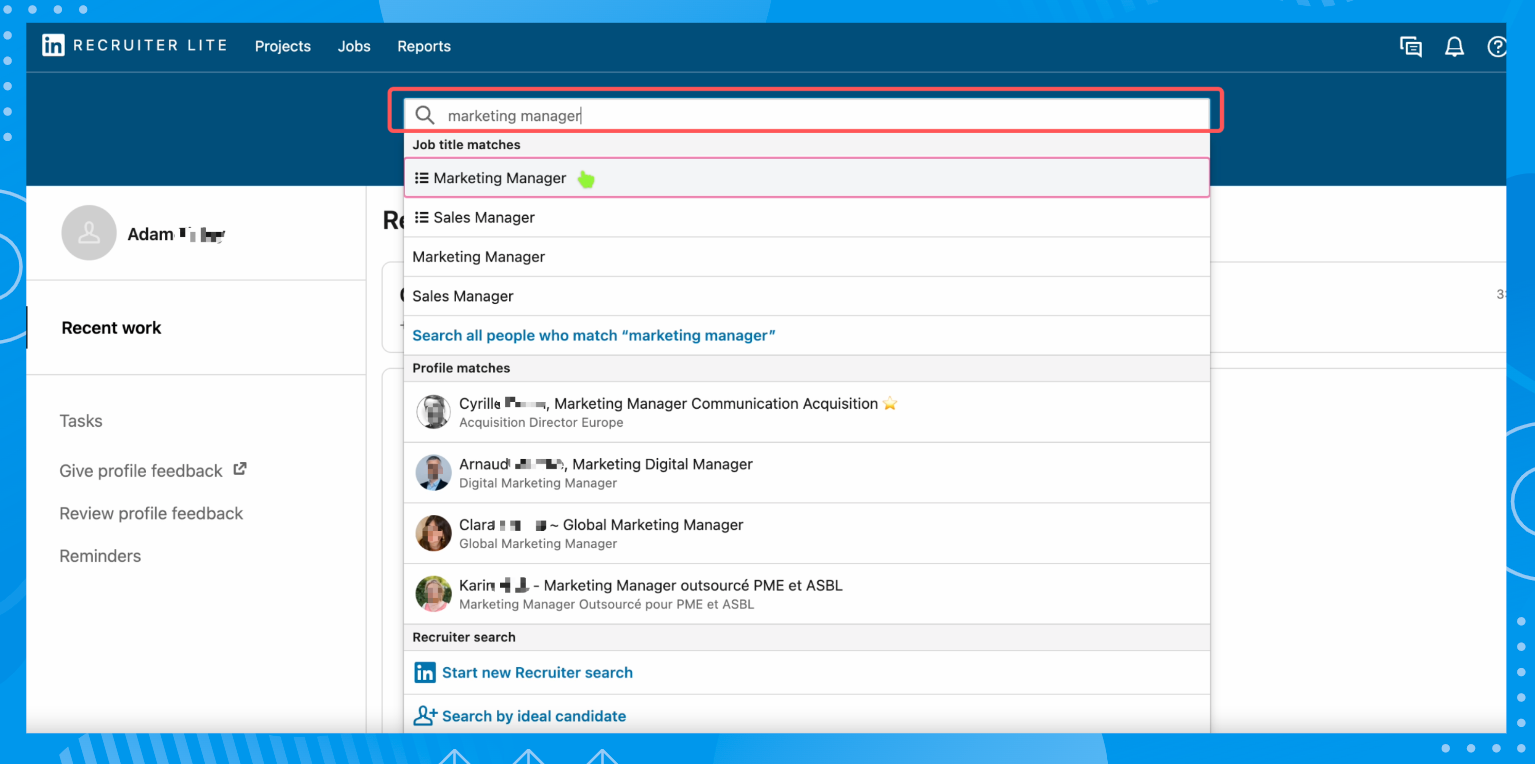Open Cyrille Marketing Manager Communication Acquisition profile
Viewport: 1535px width, 764px height.
coord(807,412)
